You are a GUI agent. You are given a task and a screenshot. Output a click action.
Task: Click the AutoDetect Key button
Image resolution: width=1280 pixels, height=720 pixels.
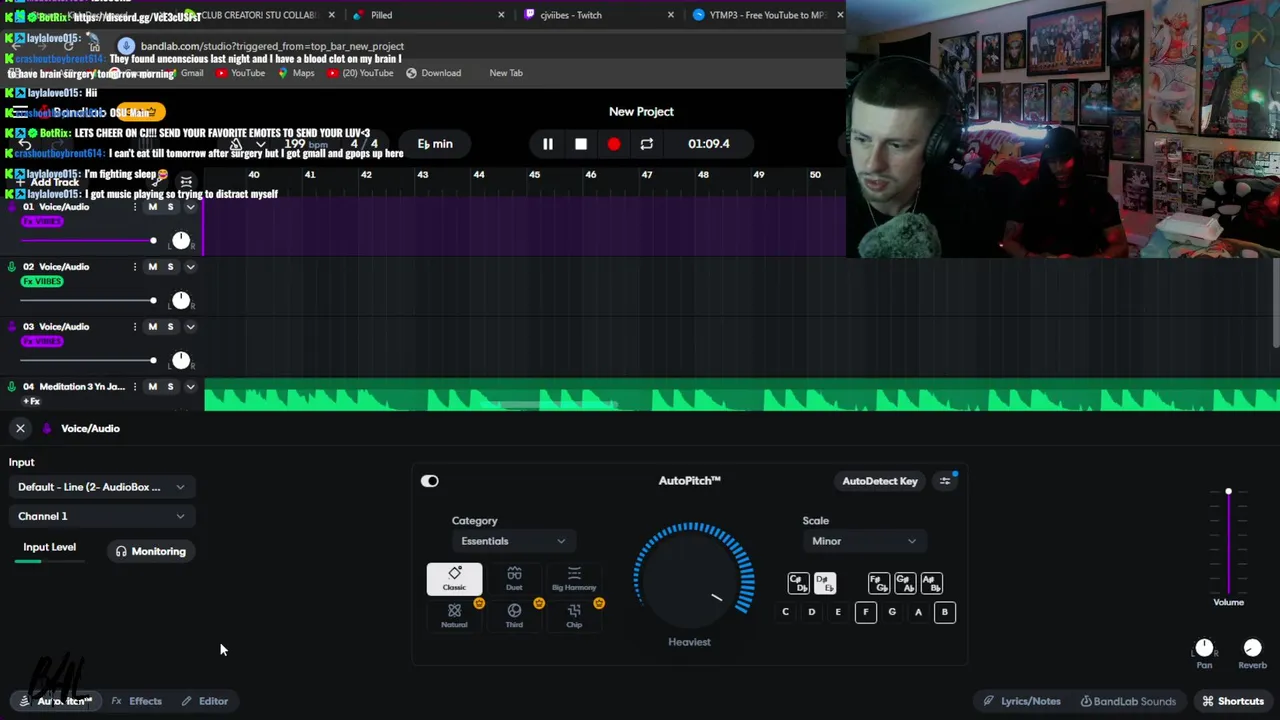pos(880,481)
